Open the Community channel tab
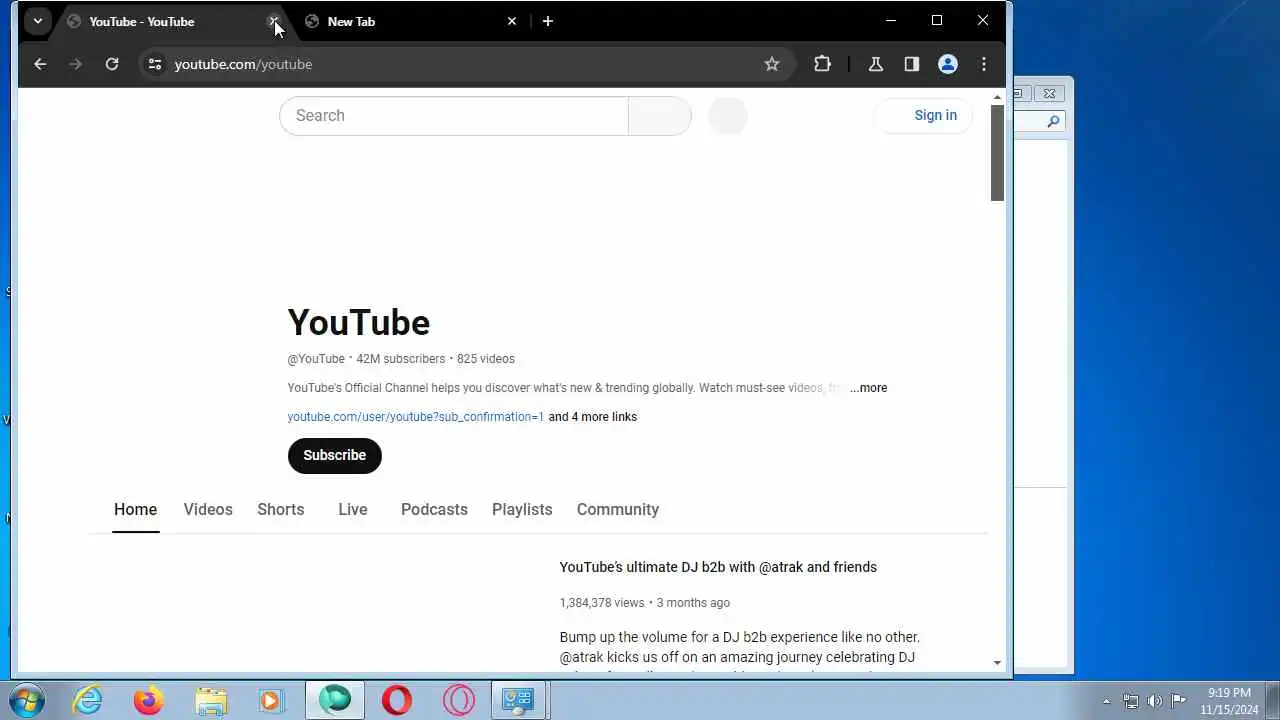 click(618, 510)
